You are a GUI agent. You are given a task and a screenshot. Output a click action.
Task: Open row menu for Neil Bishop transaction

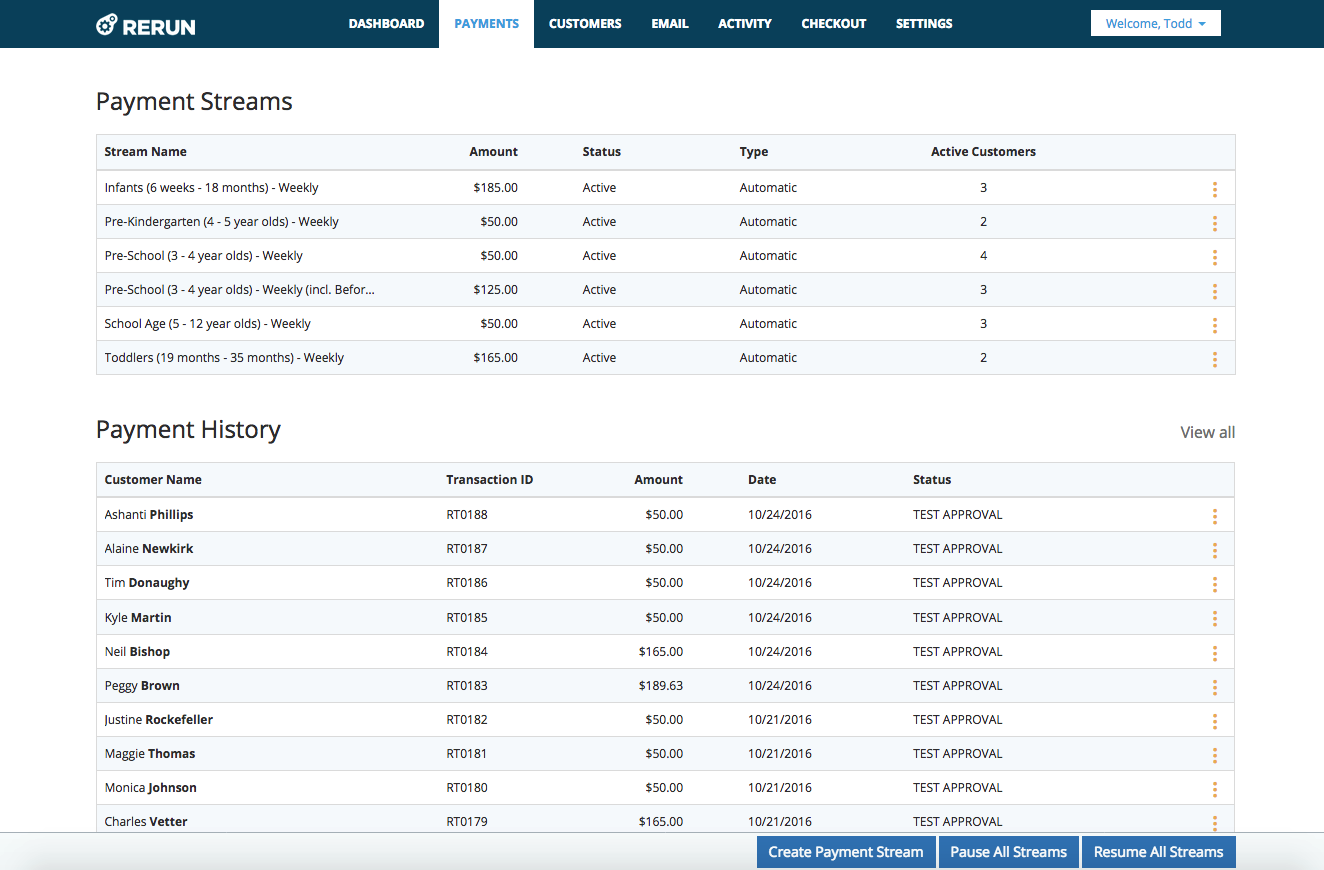[1214, 653]
